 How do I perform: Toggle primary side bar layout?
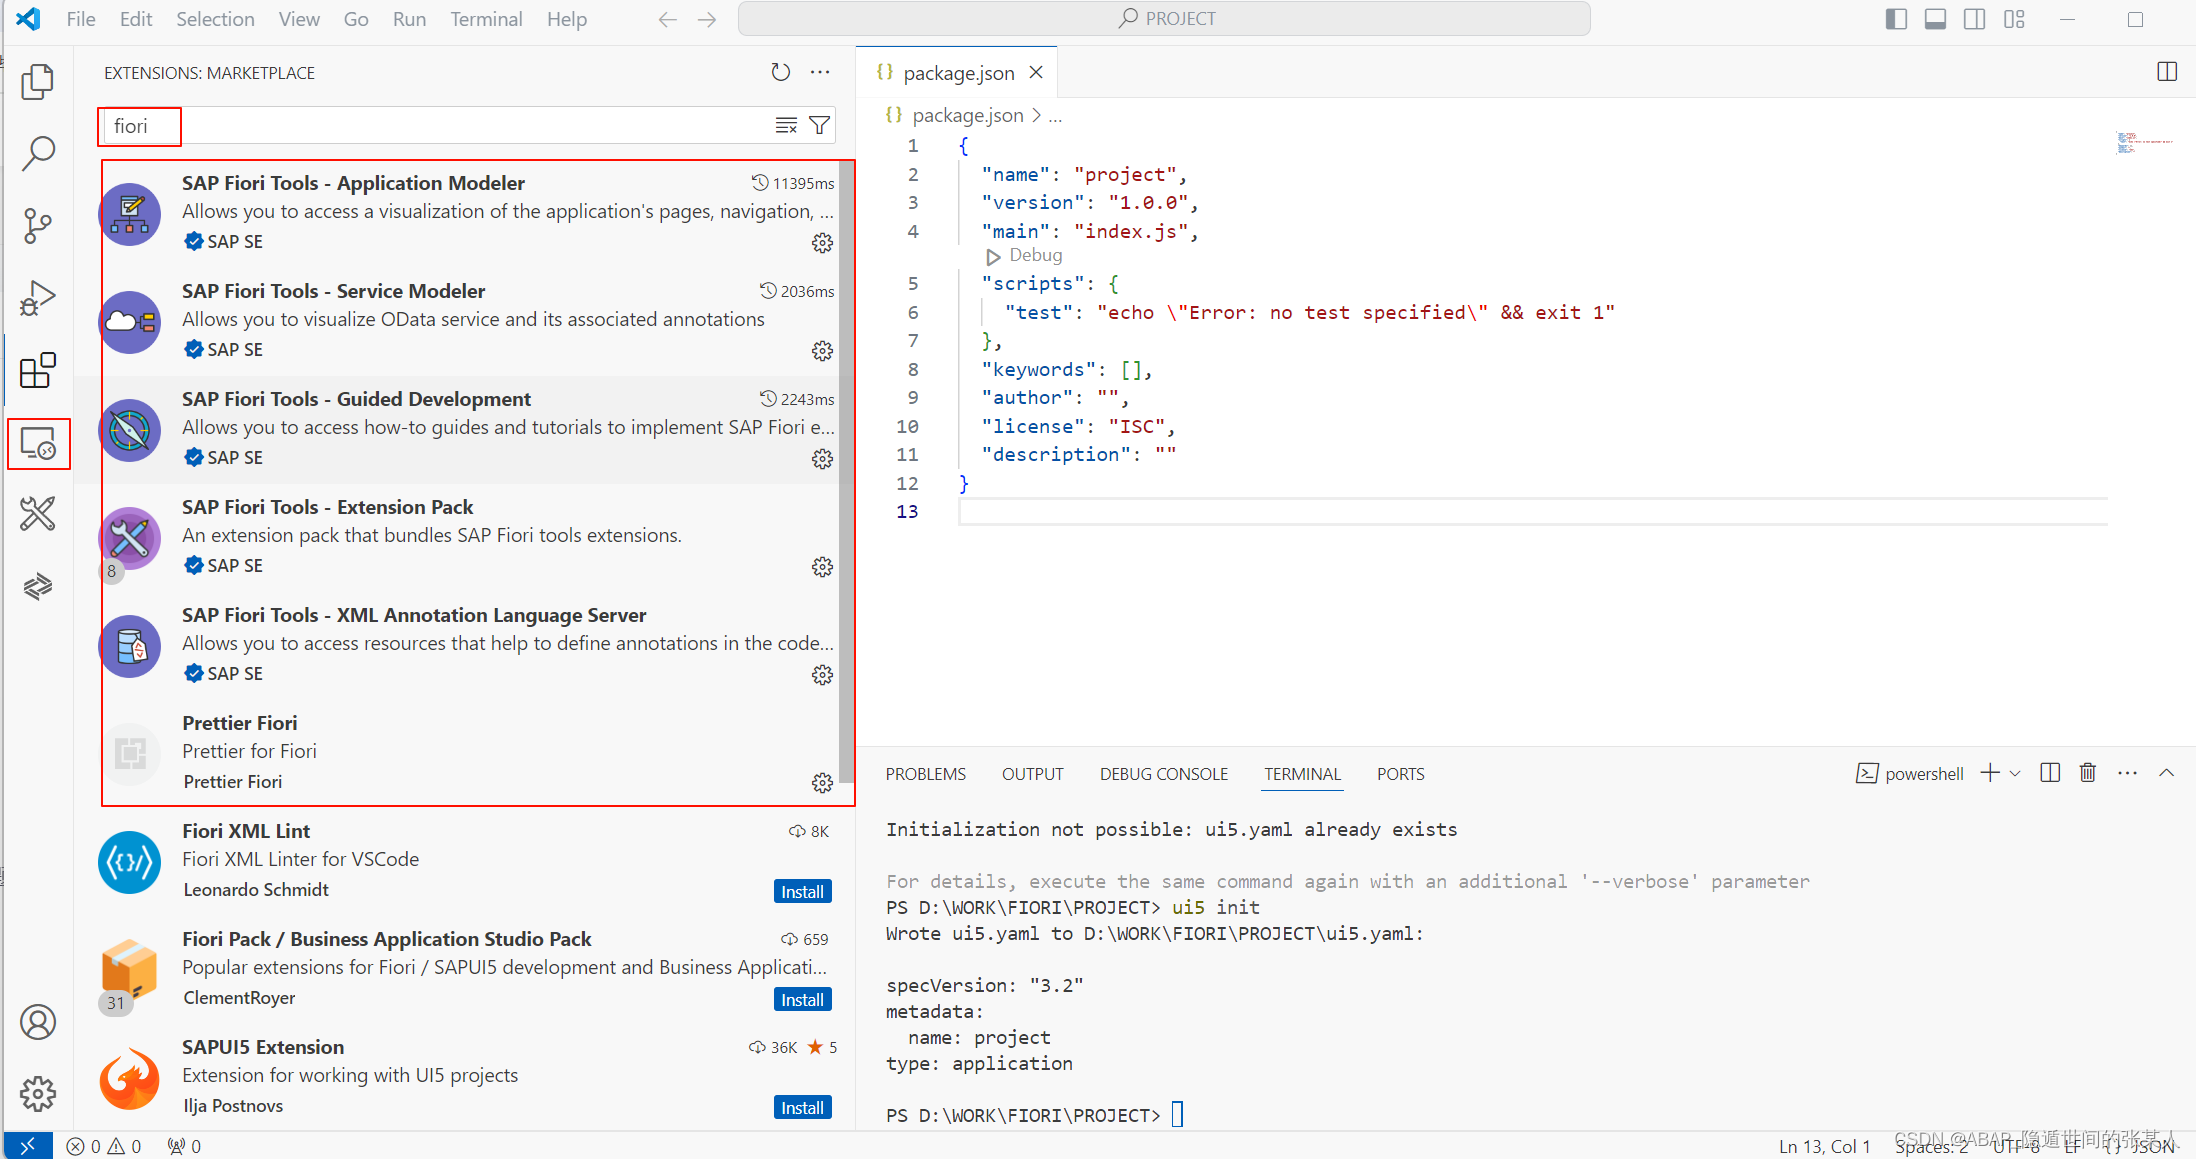point(1896,19)
